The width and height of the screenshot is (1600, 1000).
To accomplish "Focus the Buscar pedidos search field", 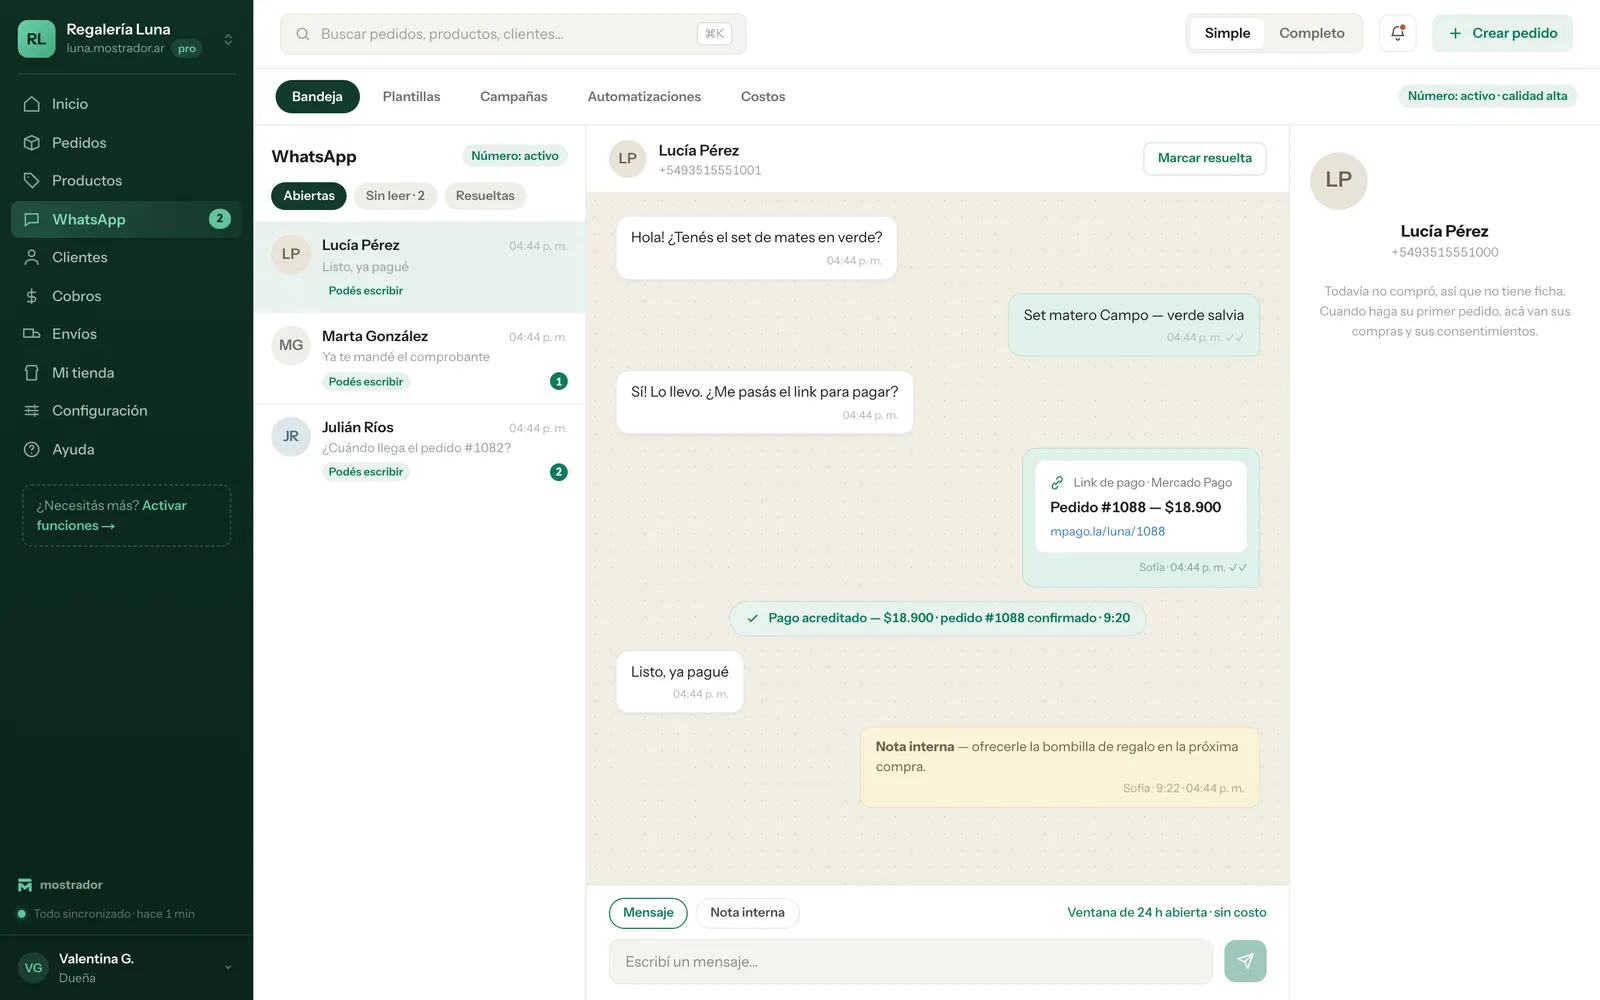I will coord(513,34).
